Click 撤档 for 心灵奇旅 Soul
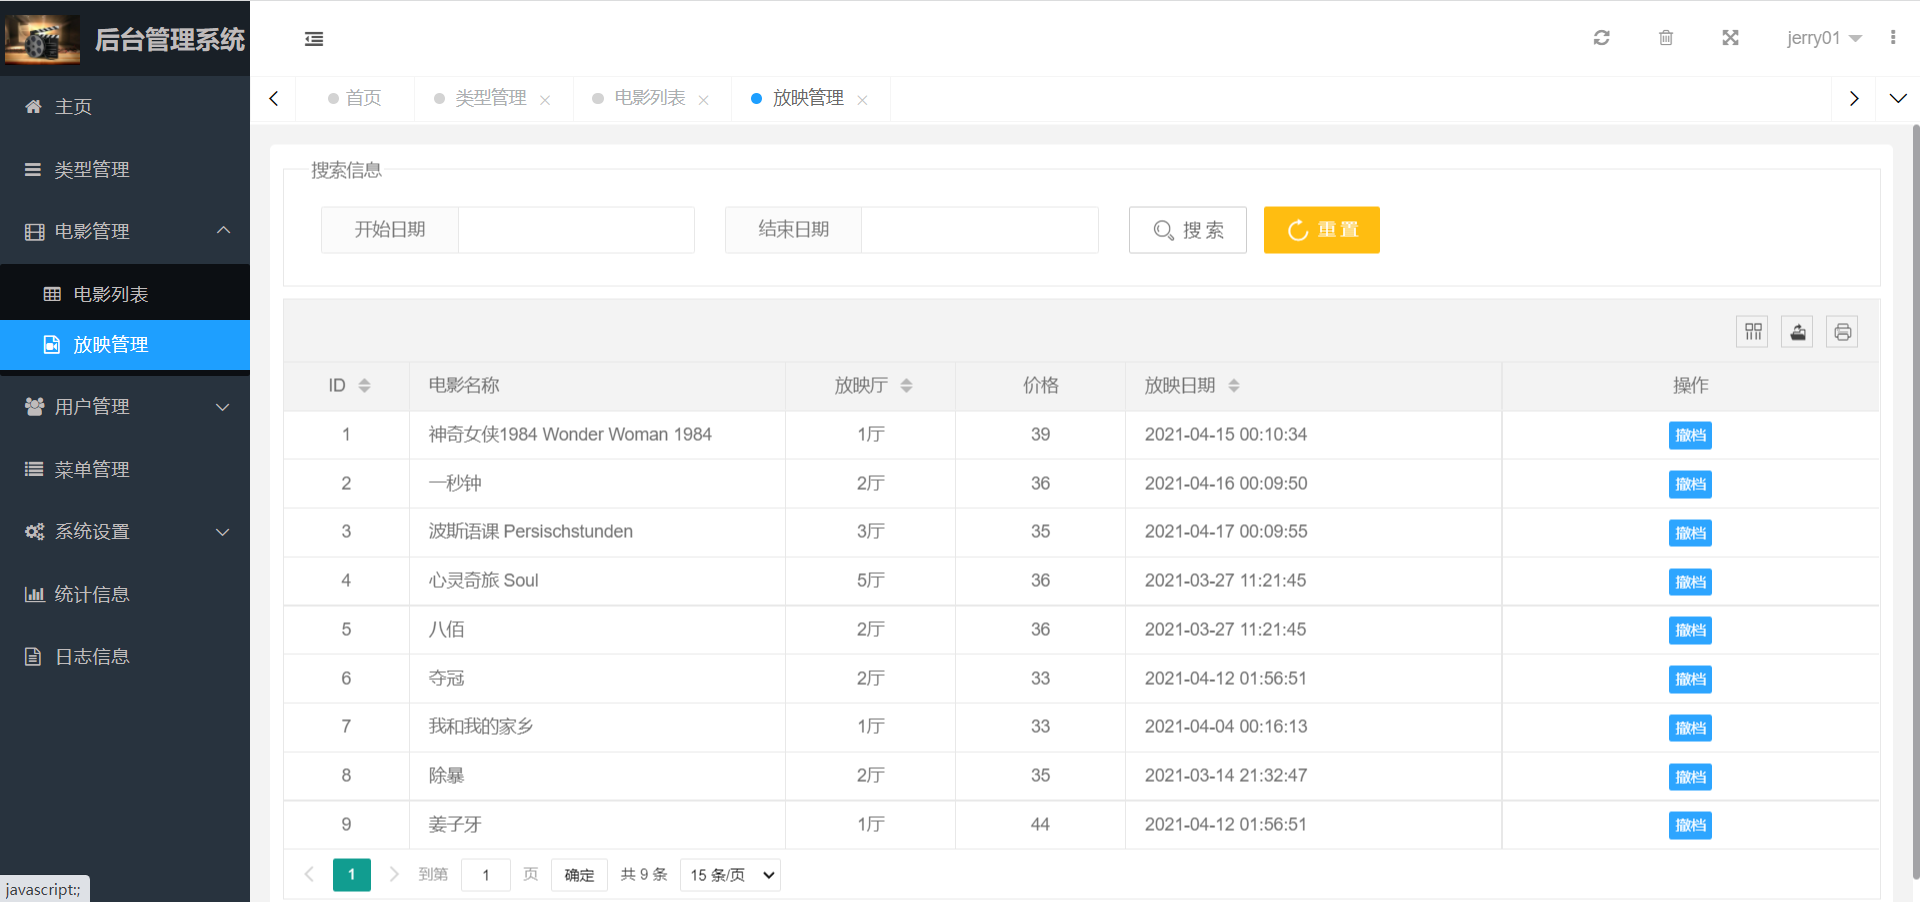1920x902 pixels. point(1690,582)
